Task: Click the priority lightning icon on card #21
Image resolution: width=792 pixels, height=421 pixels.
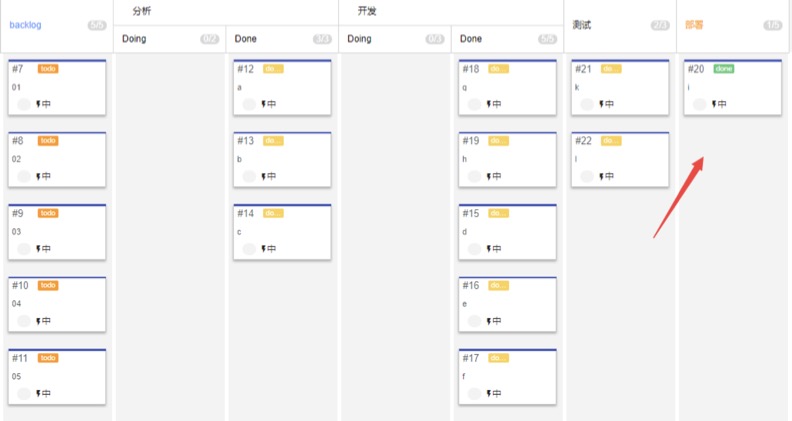Action: (x=602, y=104)
